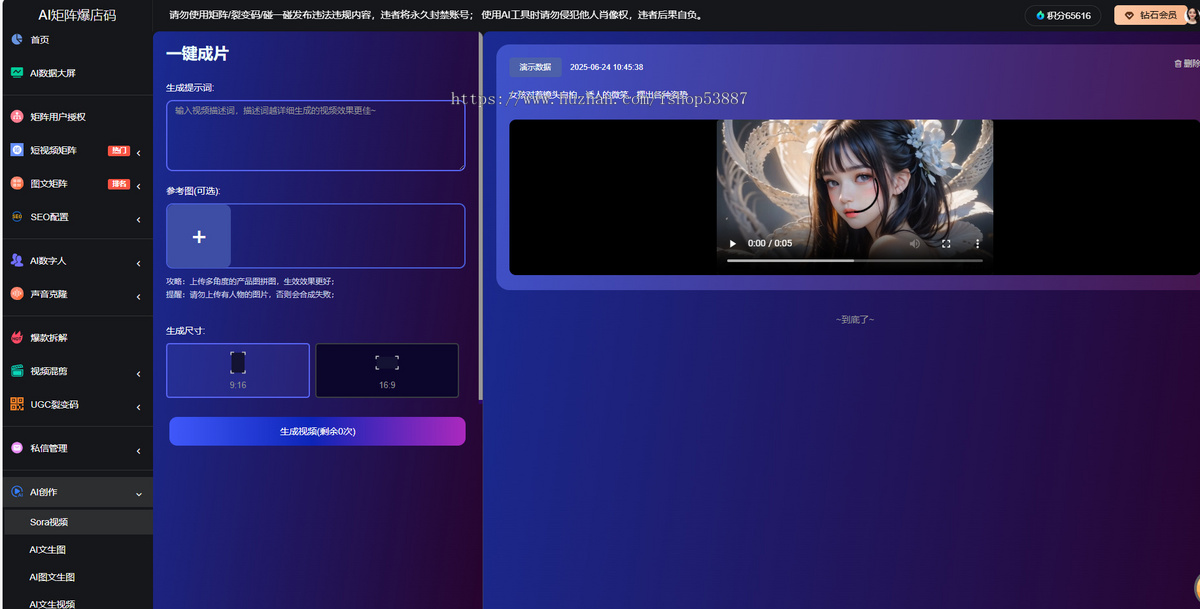This screenshot has height=609, width=1200.
Task: Click the AI矩阵爆店码 logo title
Action: point(77,15)
